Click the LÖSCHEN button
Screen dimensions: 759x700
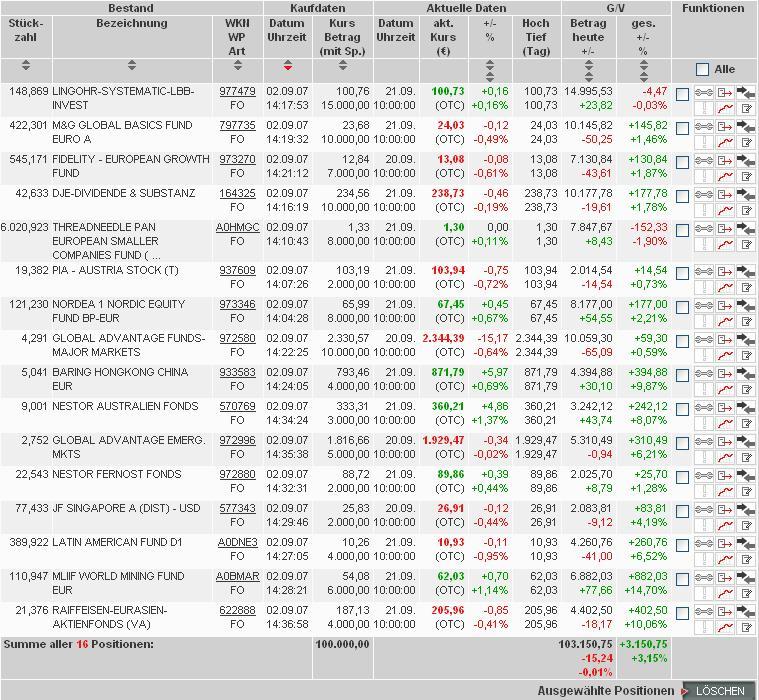point(720,691)
